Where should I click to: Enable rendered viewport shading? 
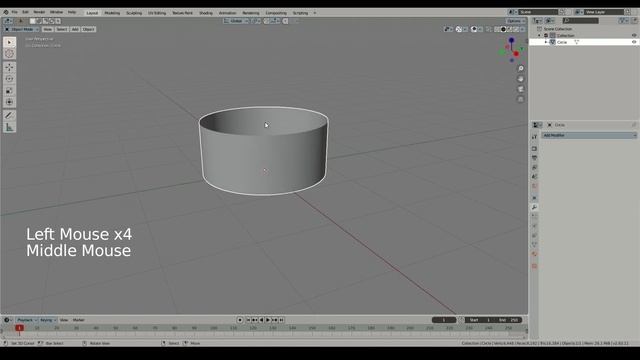point(516,29)
